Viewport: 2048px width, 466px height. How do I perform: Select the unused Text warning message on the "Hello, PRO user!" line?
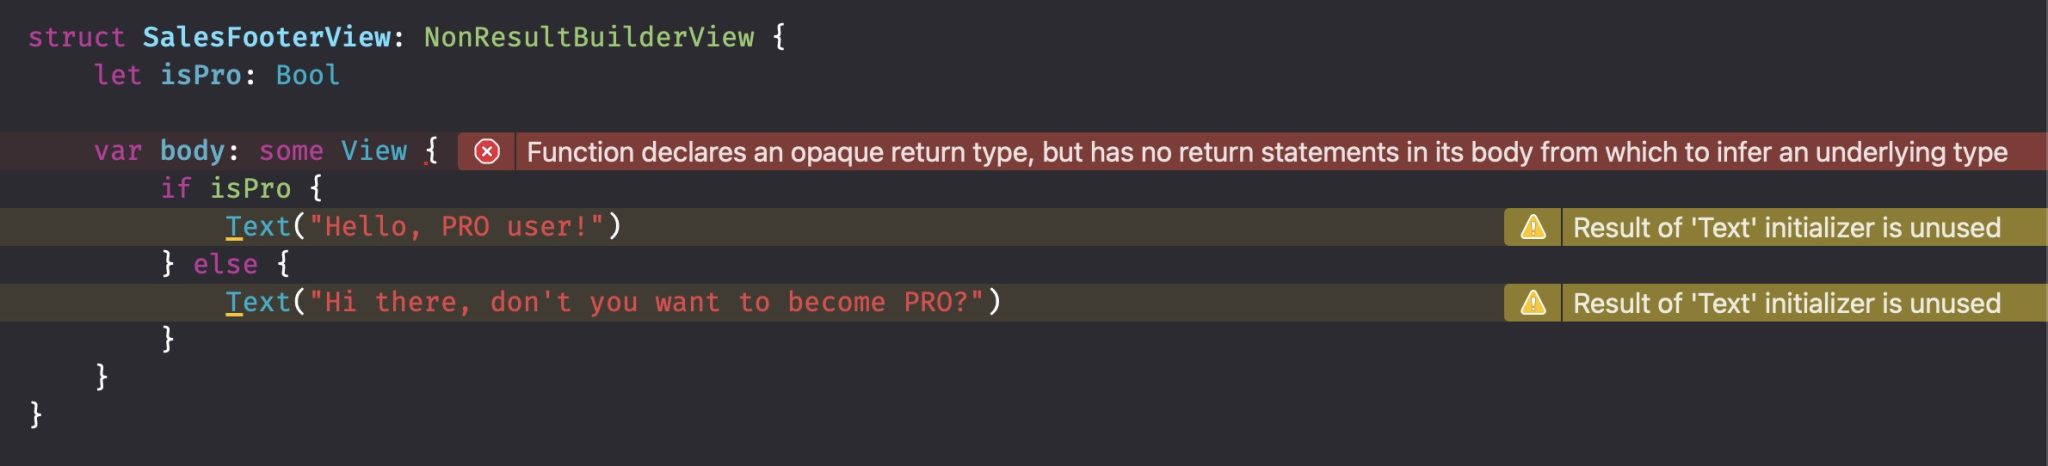tap(1786, 228)
